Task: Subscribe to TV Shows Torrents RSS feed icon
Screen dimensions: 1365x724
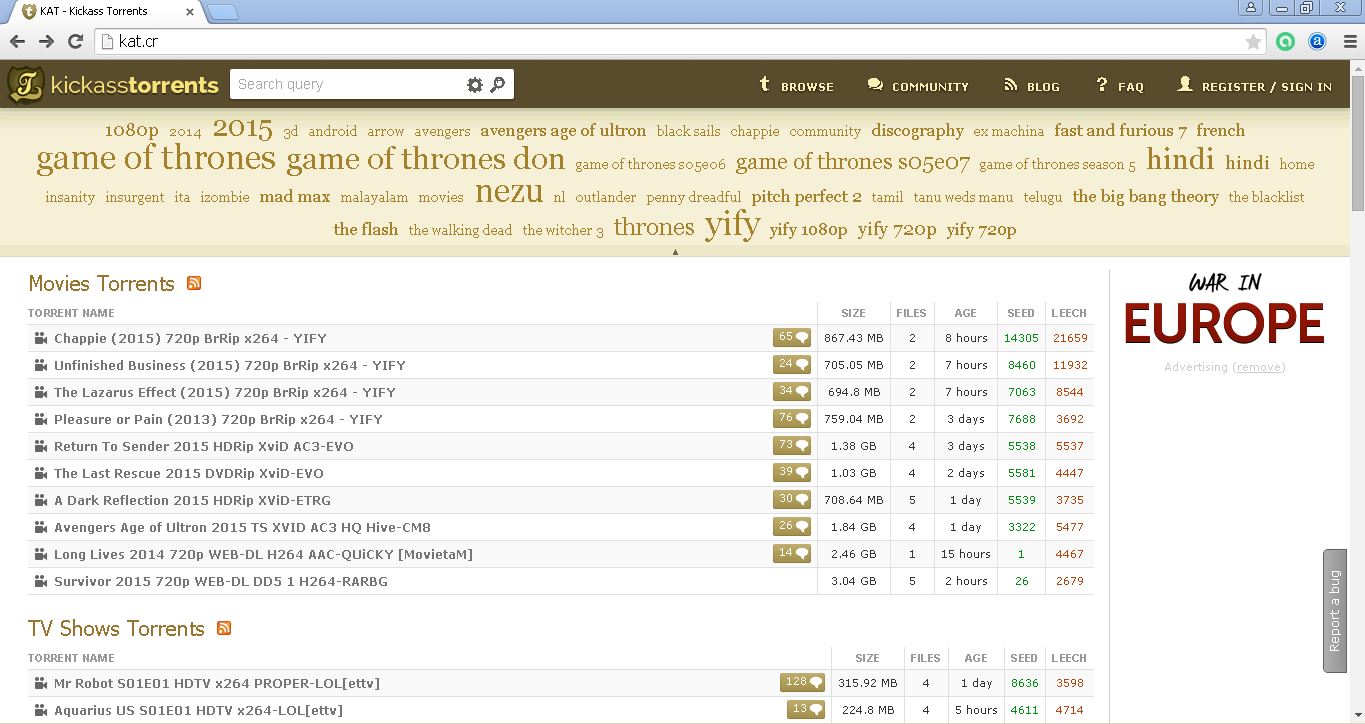Action: (224, 628)
